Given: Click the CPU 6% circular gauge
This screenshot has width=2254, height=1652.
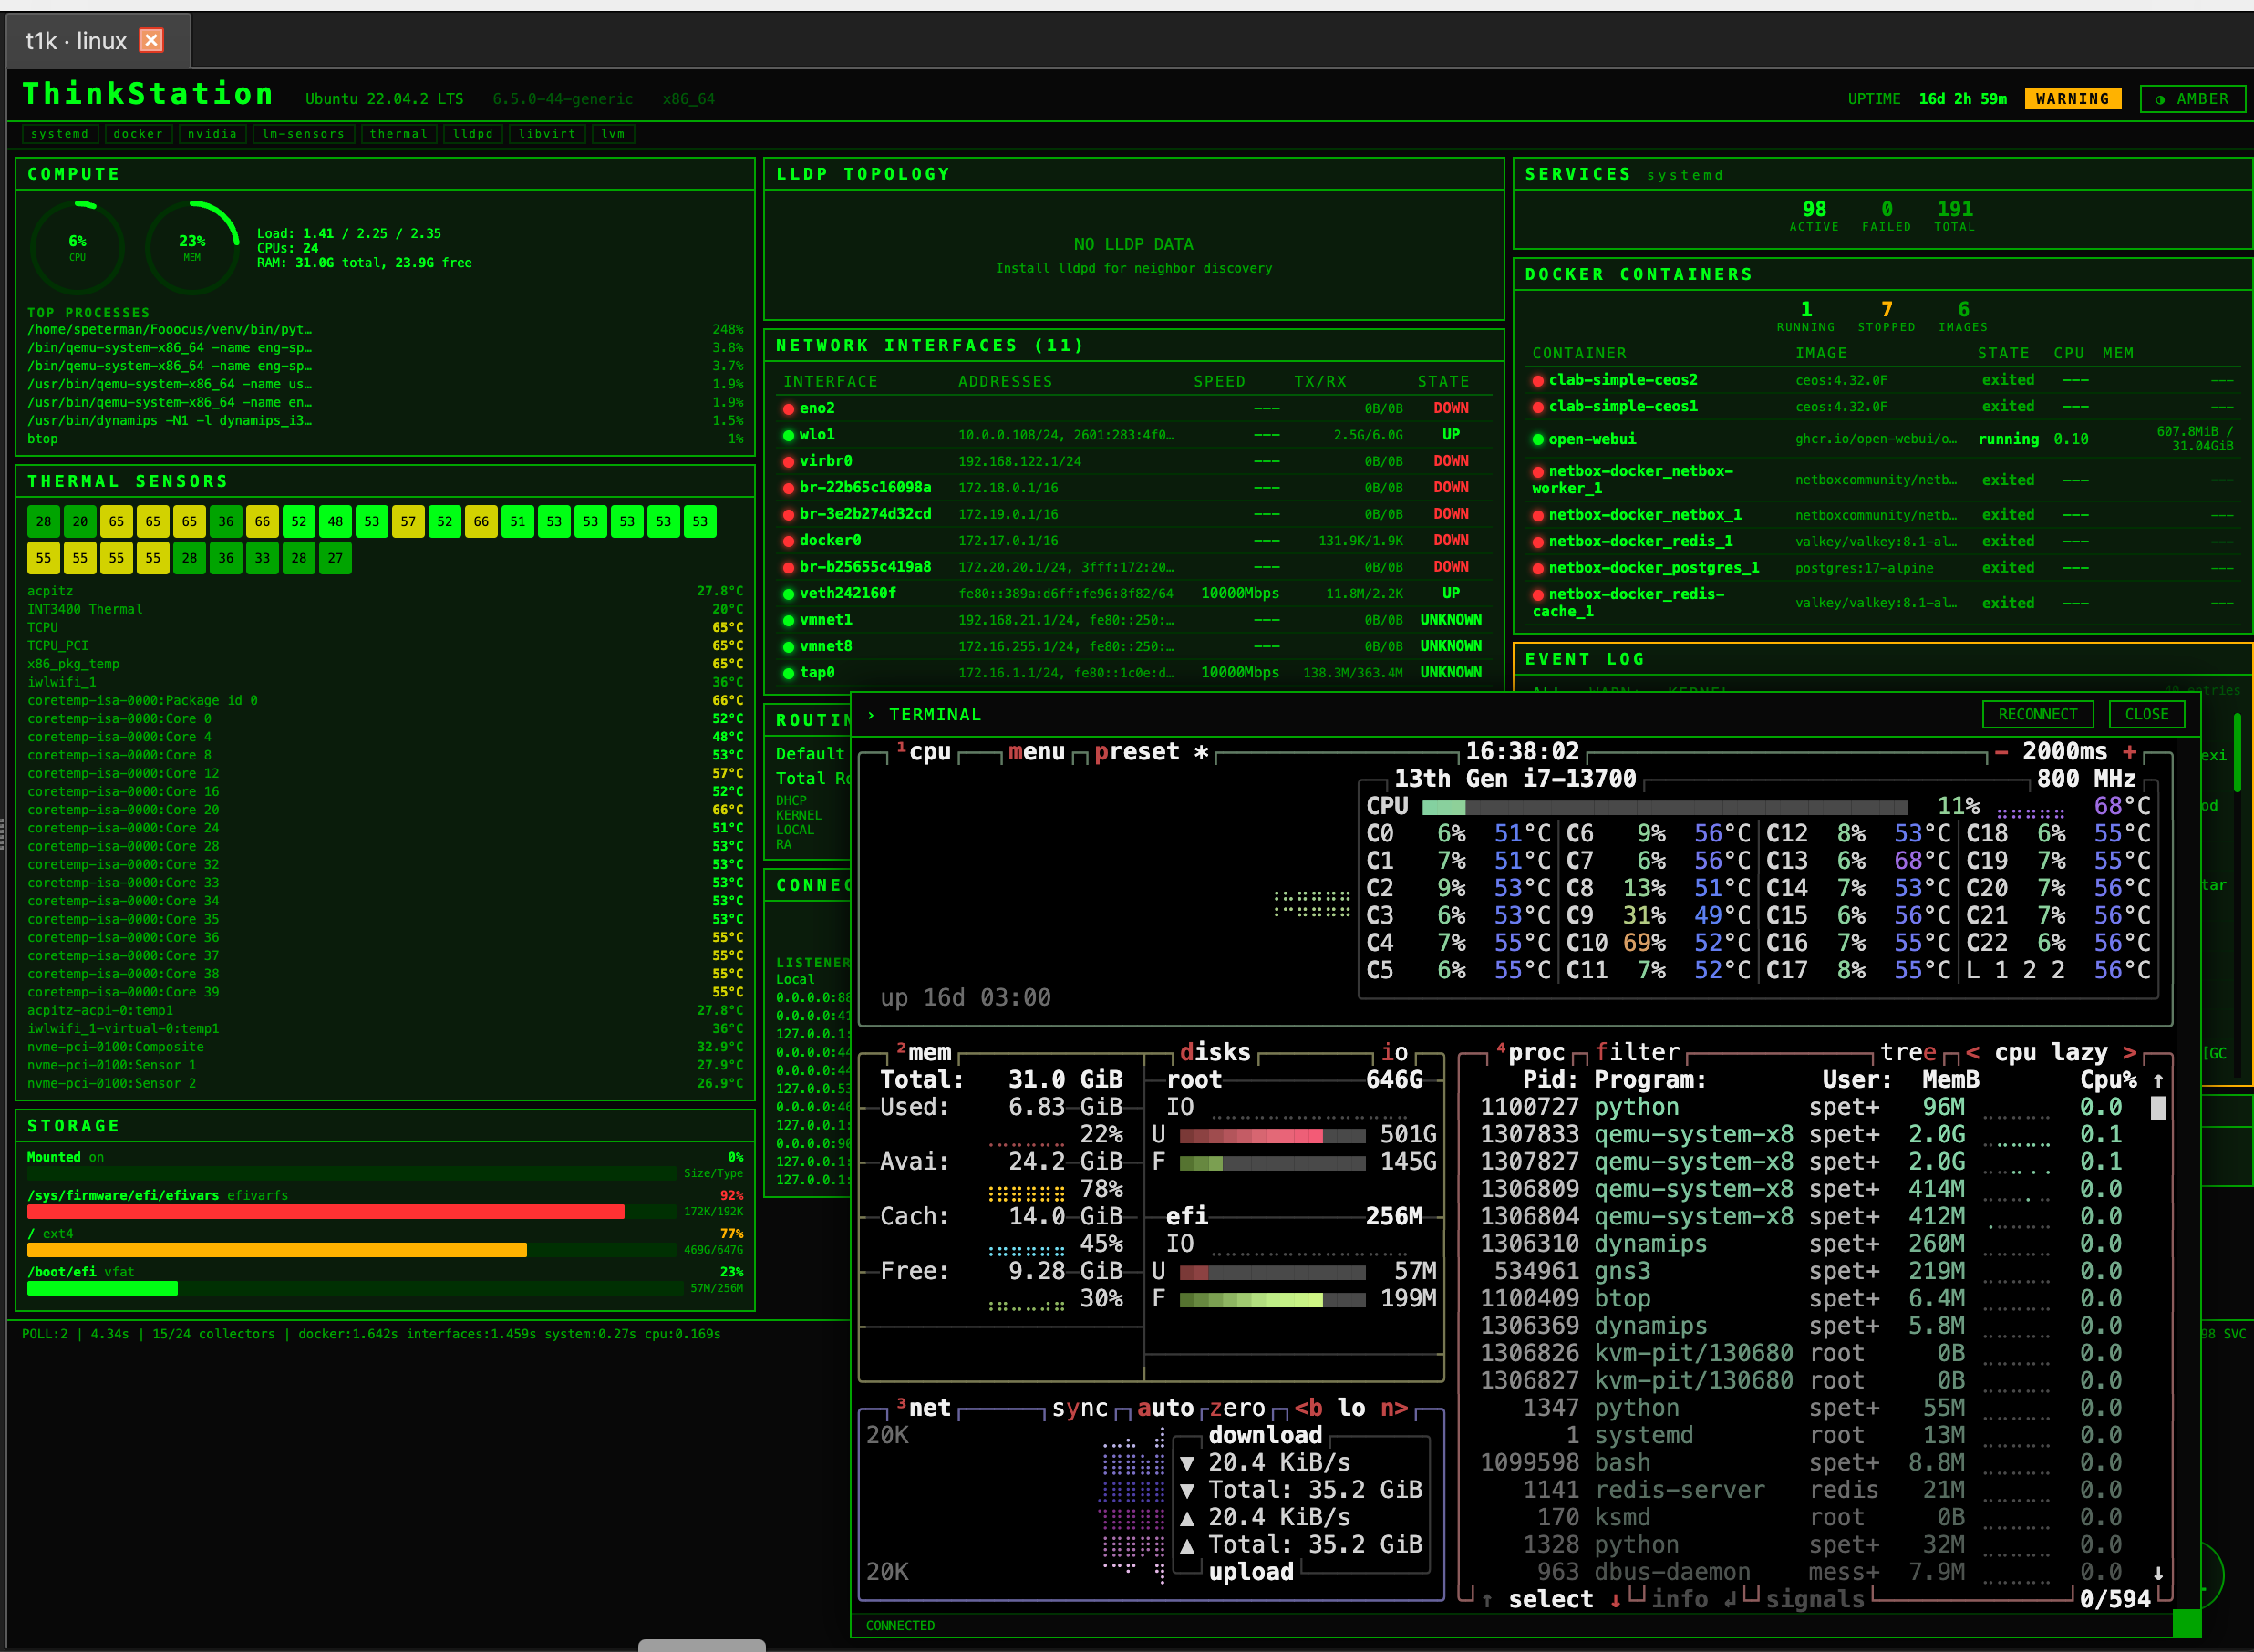Looking at the screenshot, I should (x=77, y=247).
